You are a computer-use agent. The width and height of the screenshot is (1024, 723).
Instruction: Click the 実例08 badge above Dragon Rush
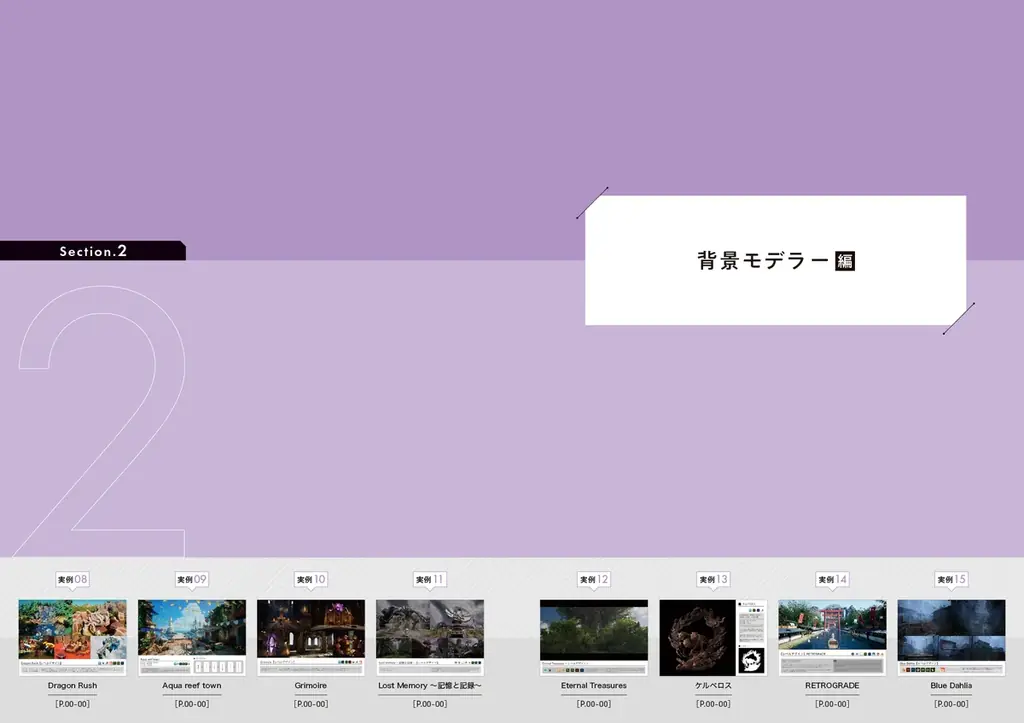(73, 578)
